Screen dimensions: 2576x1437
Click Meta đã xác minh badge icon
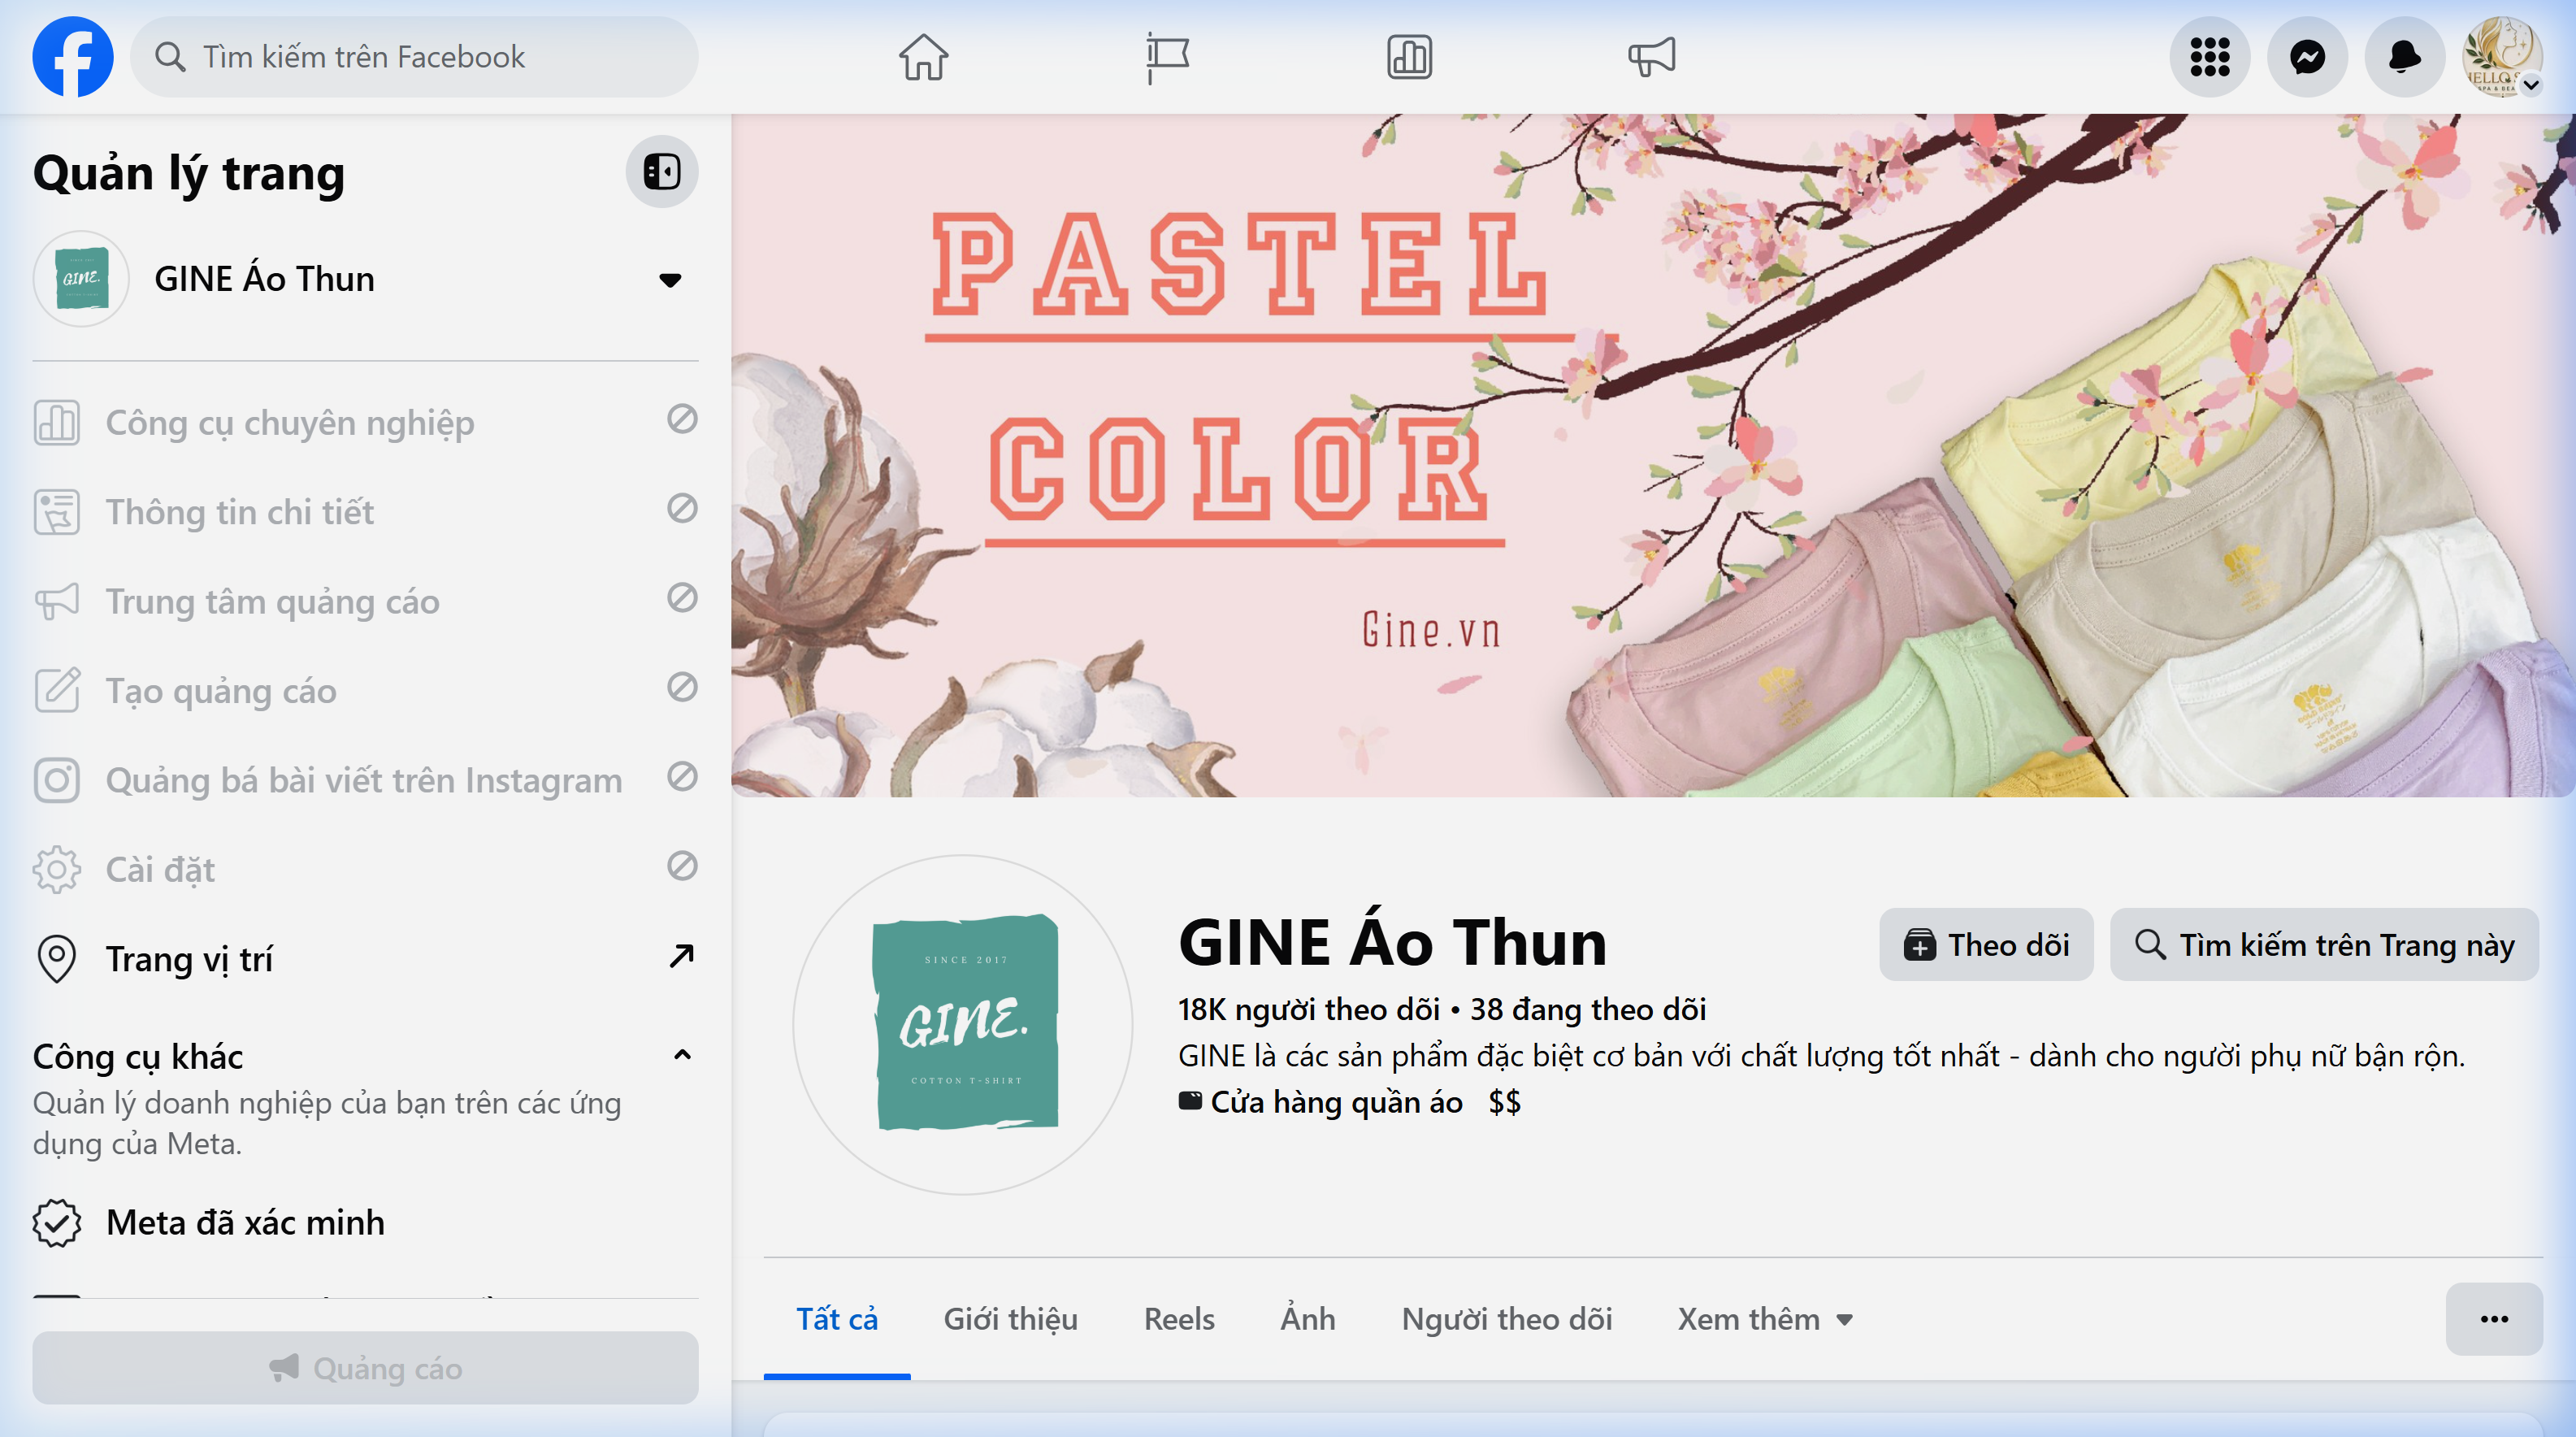tap(57, 1223)
